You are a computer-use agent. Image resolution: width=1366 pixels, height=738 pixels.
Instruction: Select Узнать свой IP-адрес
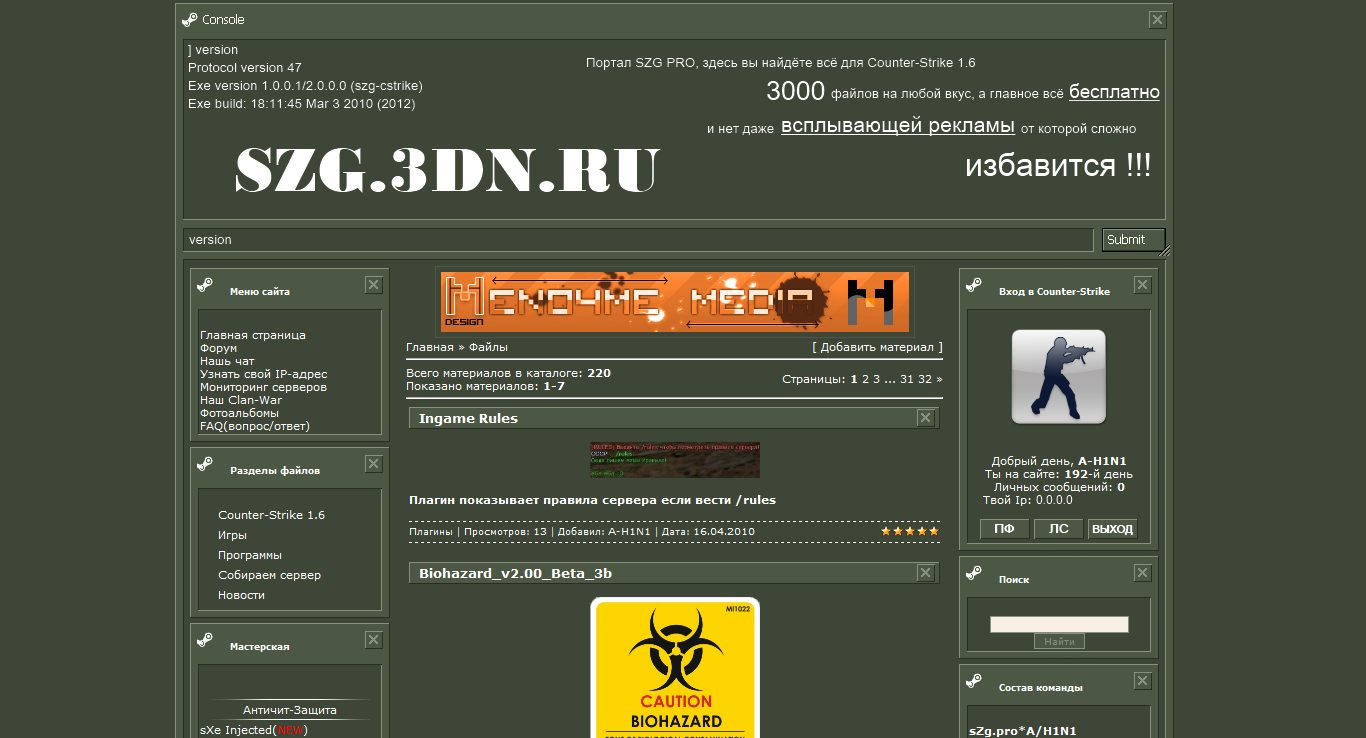coord(263,374)
